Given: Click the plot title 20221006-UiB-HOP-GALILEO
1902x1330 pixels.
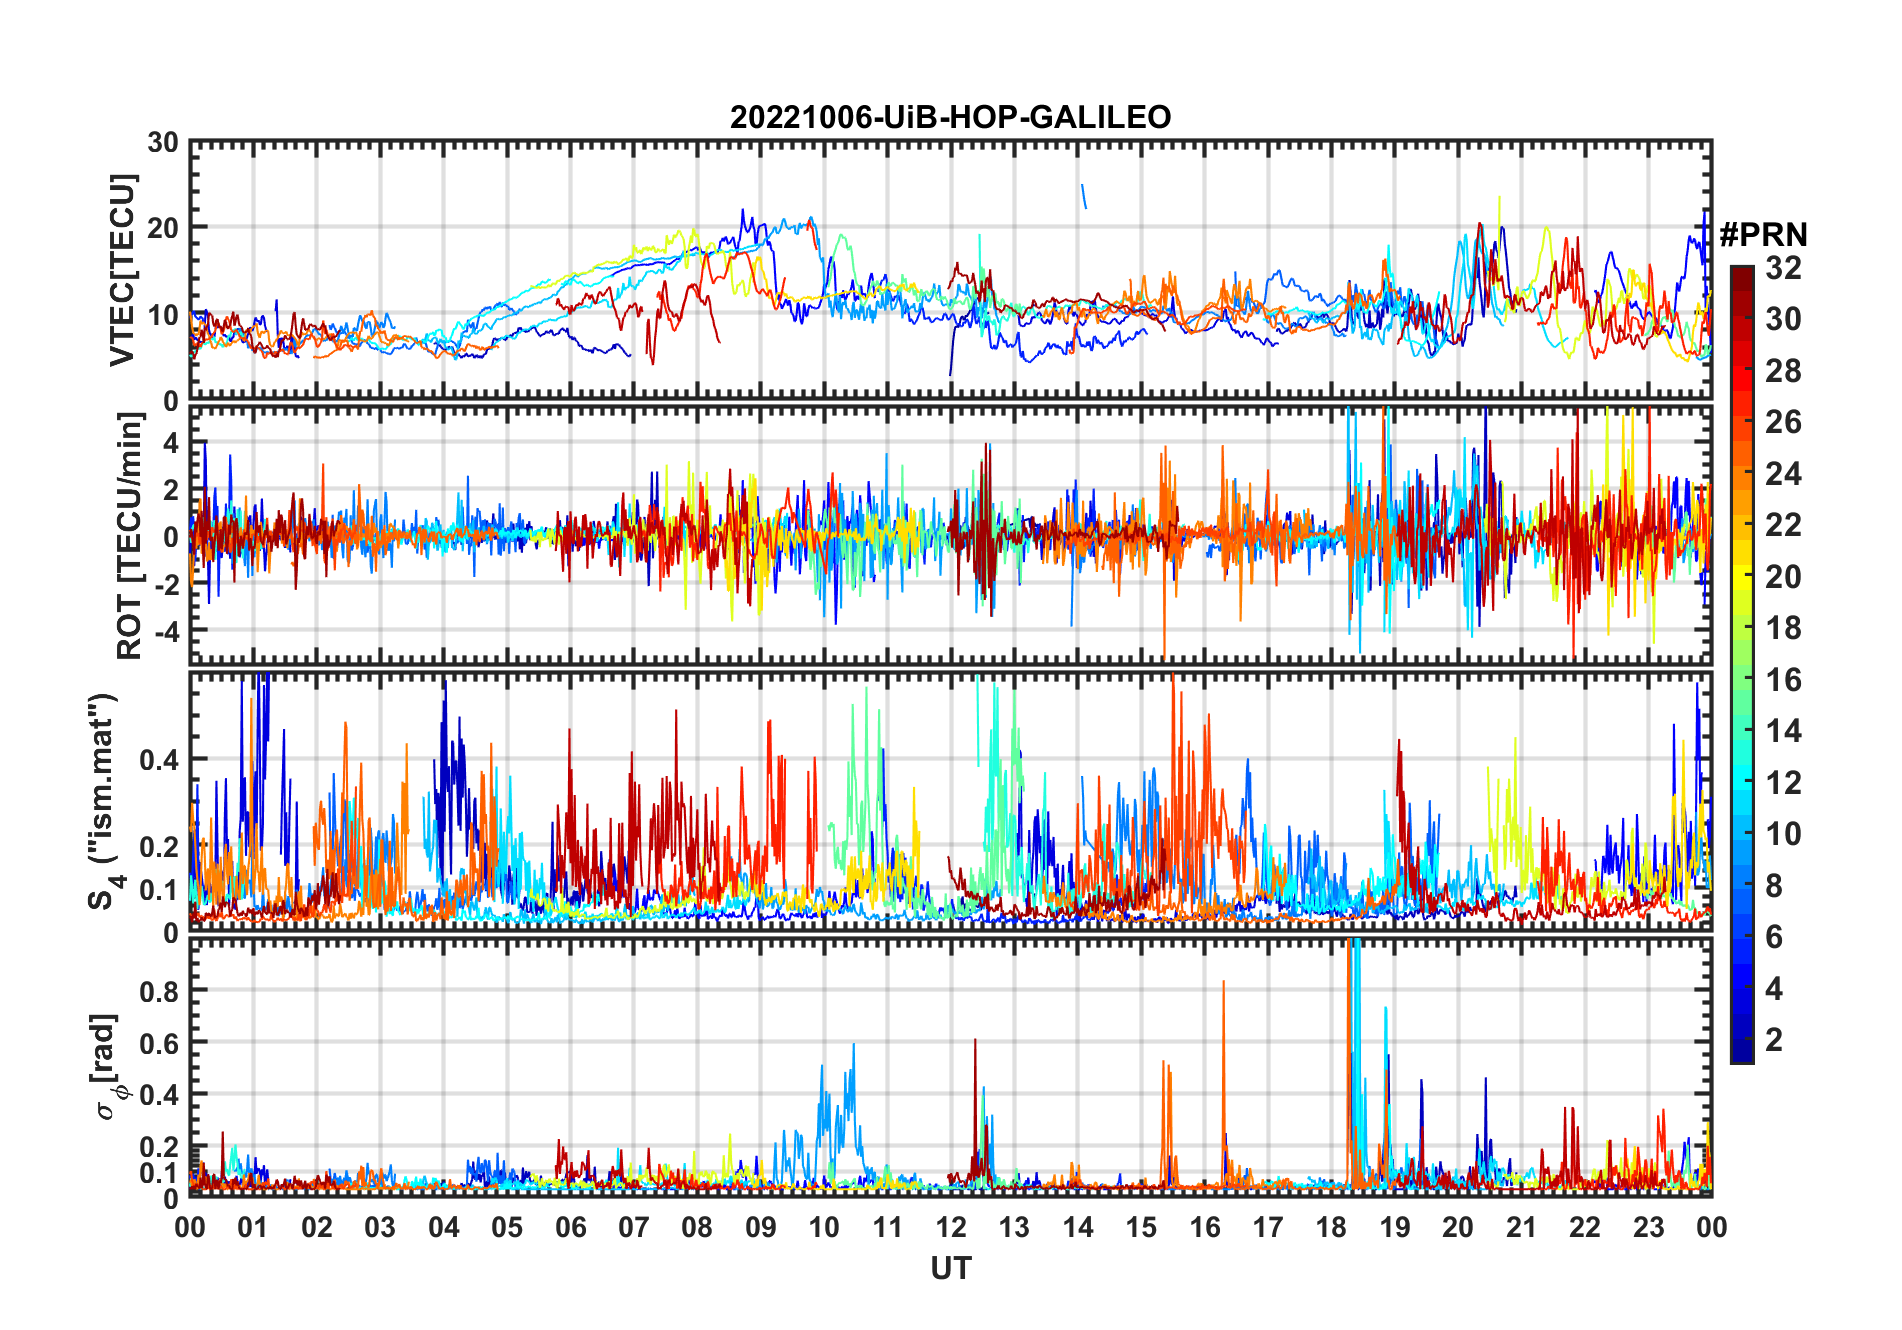Looking at the screenshot, I should pyautogui.click(x=950, y=117).
